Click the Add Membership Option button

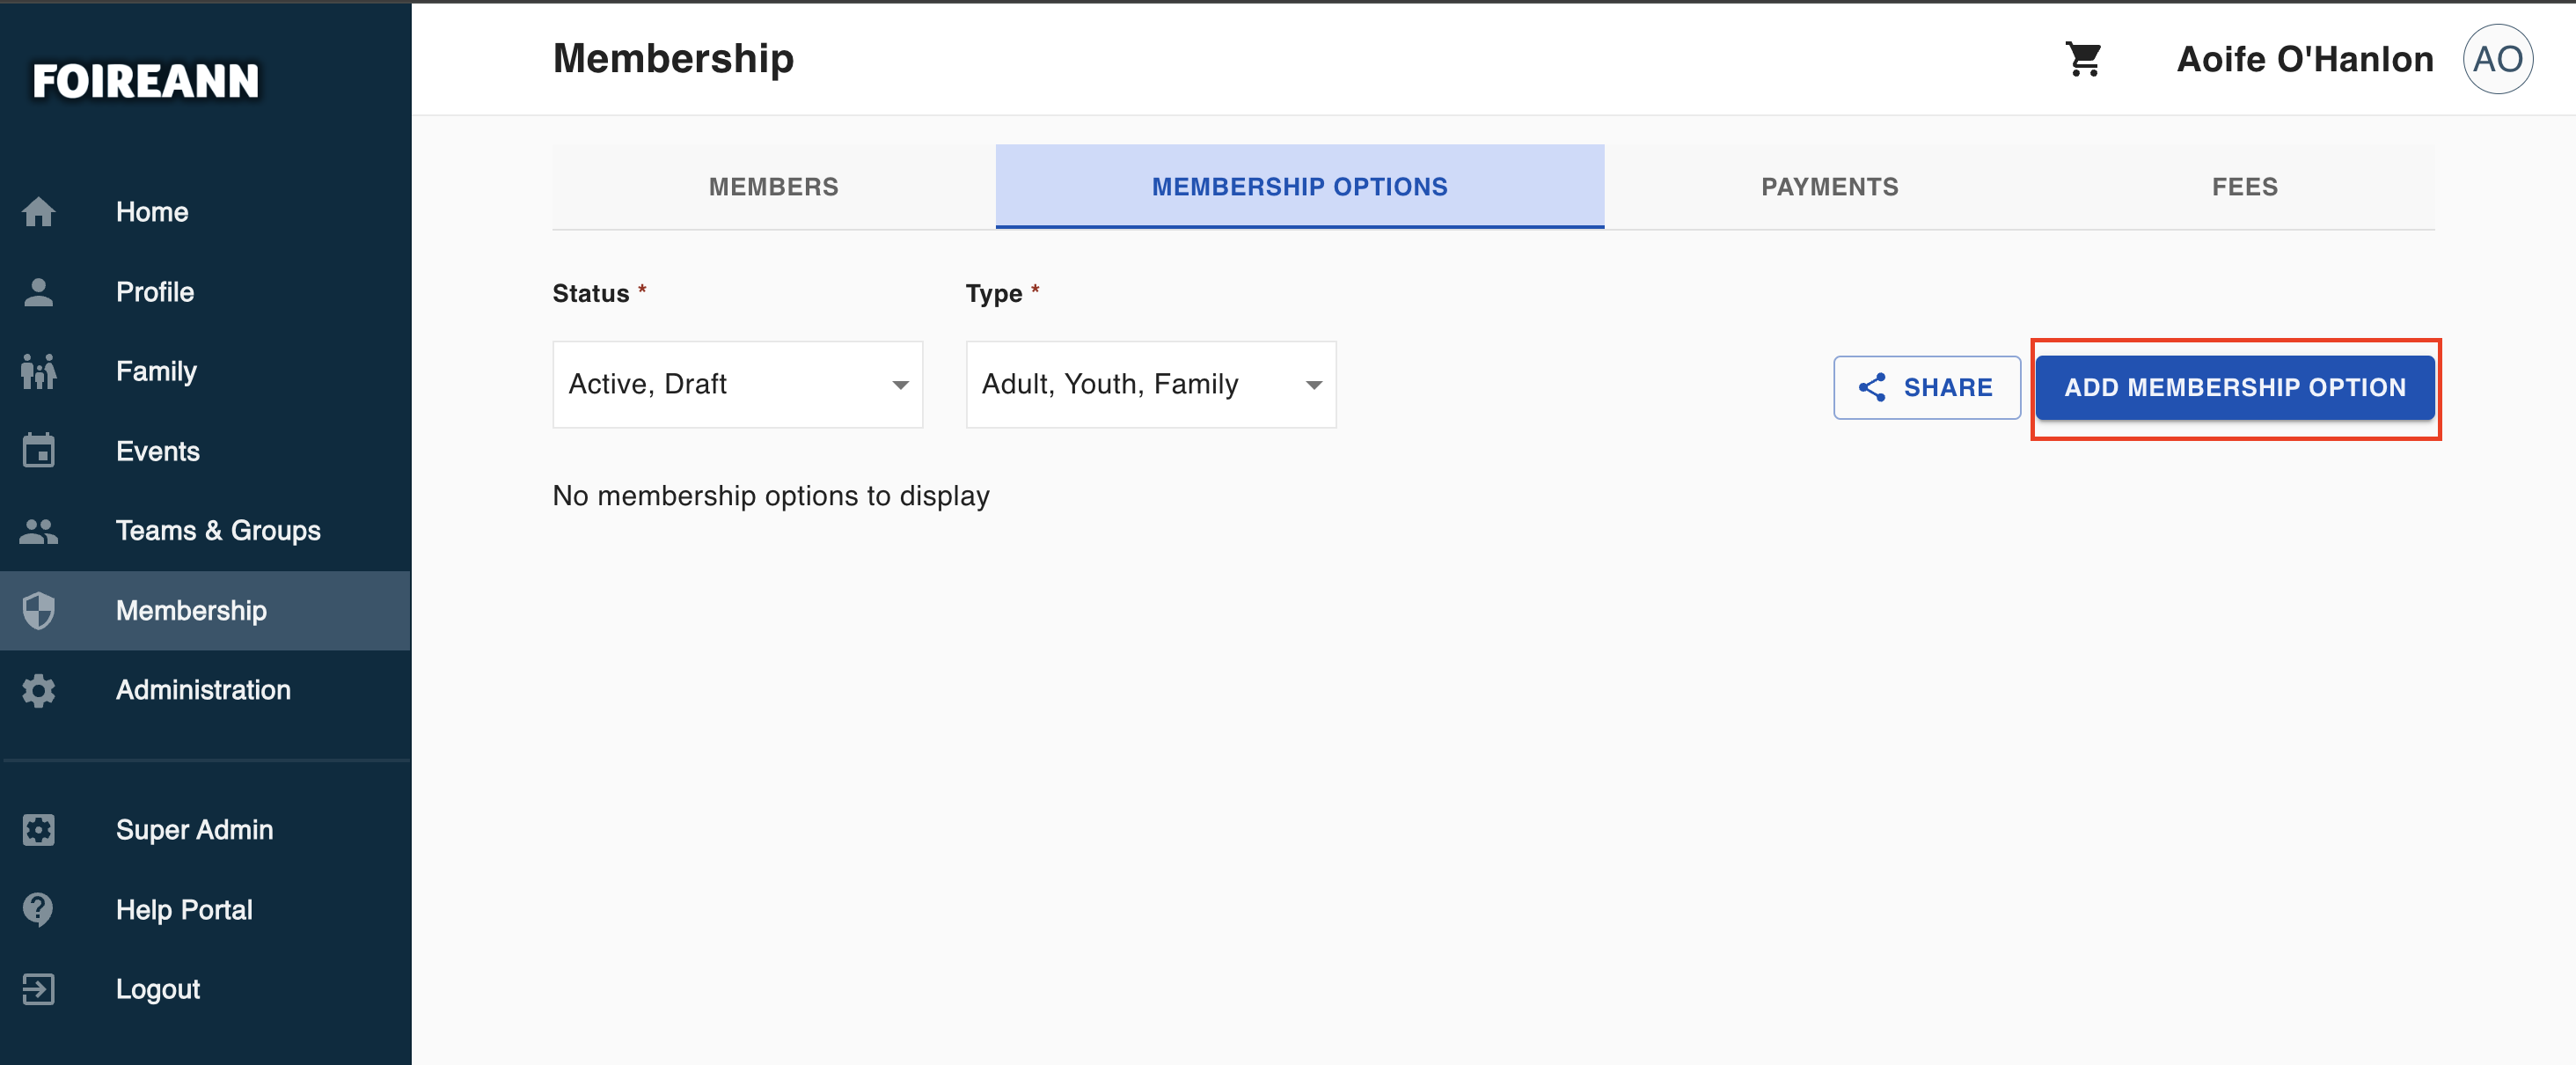pos(2234,387)
